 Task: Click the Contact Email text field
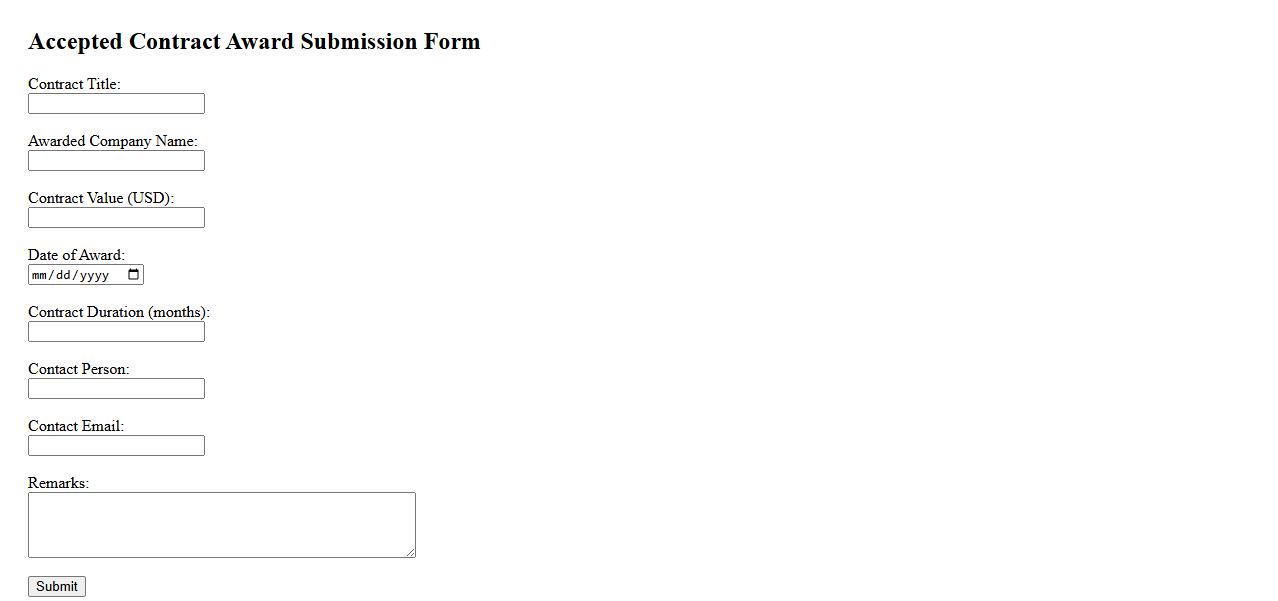[x=116, y=446]
